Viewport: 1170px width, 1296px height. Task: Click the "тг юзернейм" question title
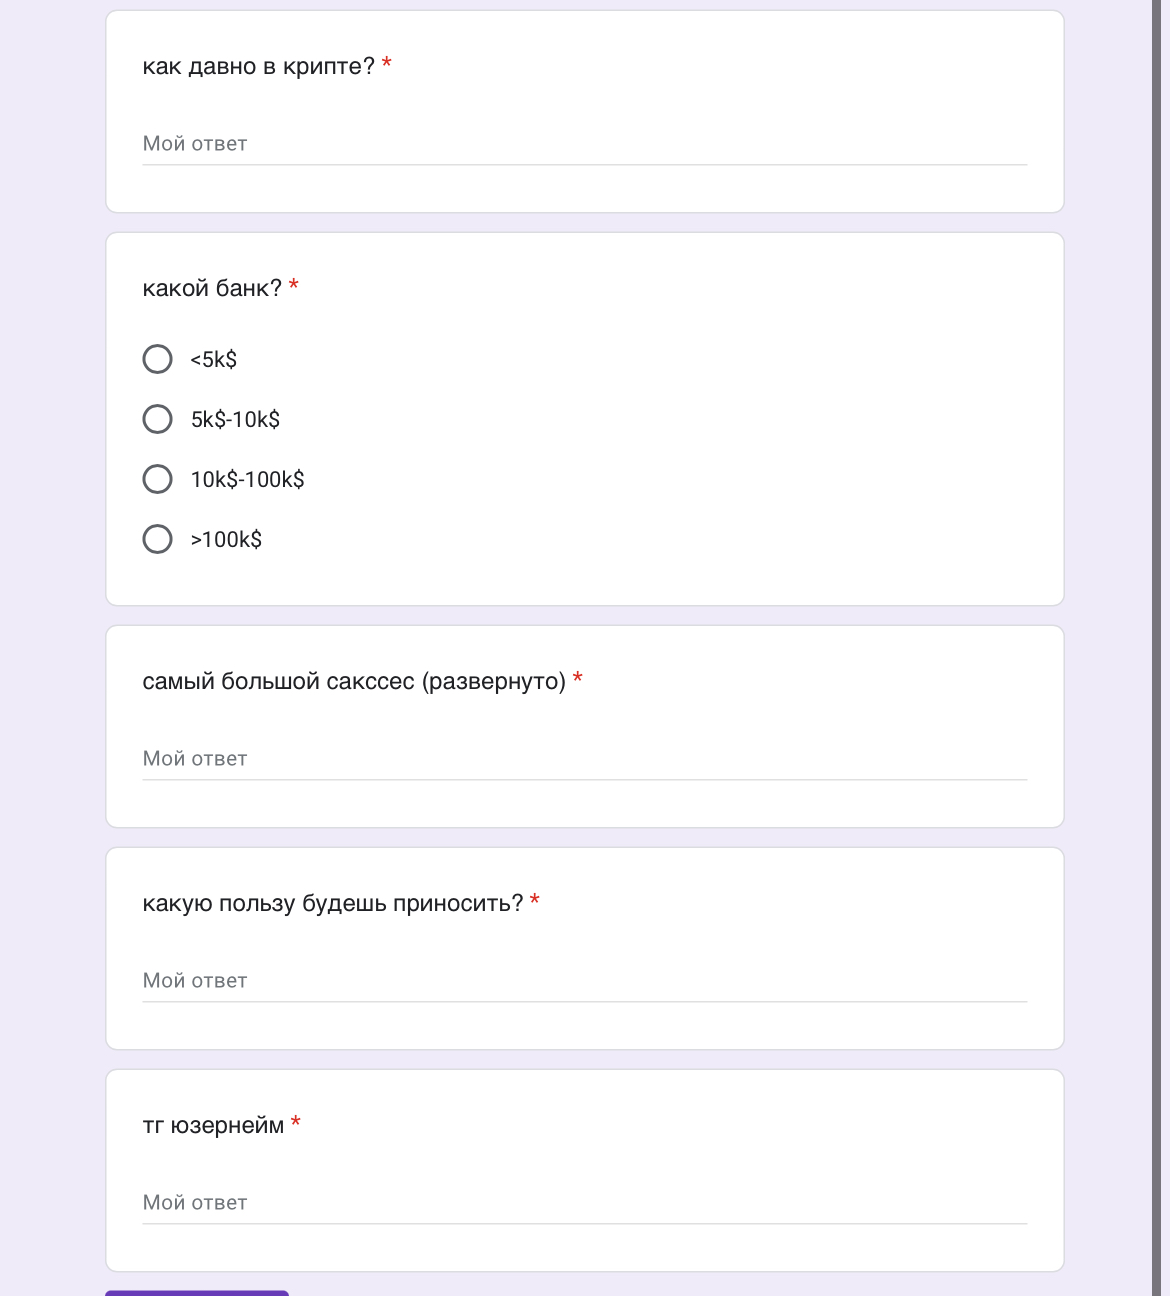point(213,1125)
